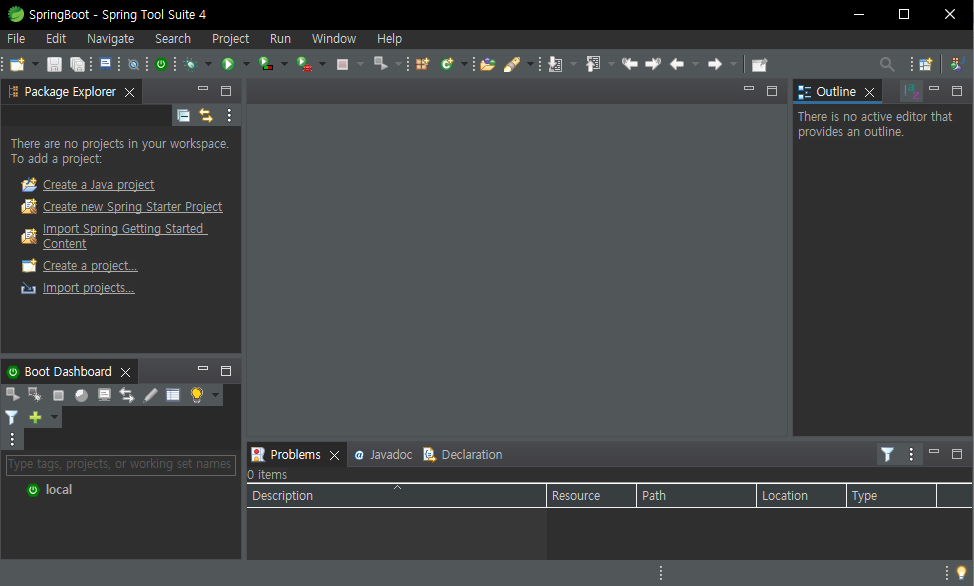Click the Create a Java project link
Image resolution: width=974 pixels, height=586 pixels.
[x=99, y=185]
